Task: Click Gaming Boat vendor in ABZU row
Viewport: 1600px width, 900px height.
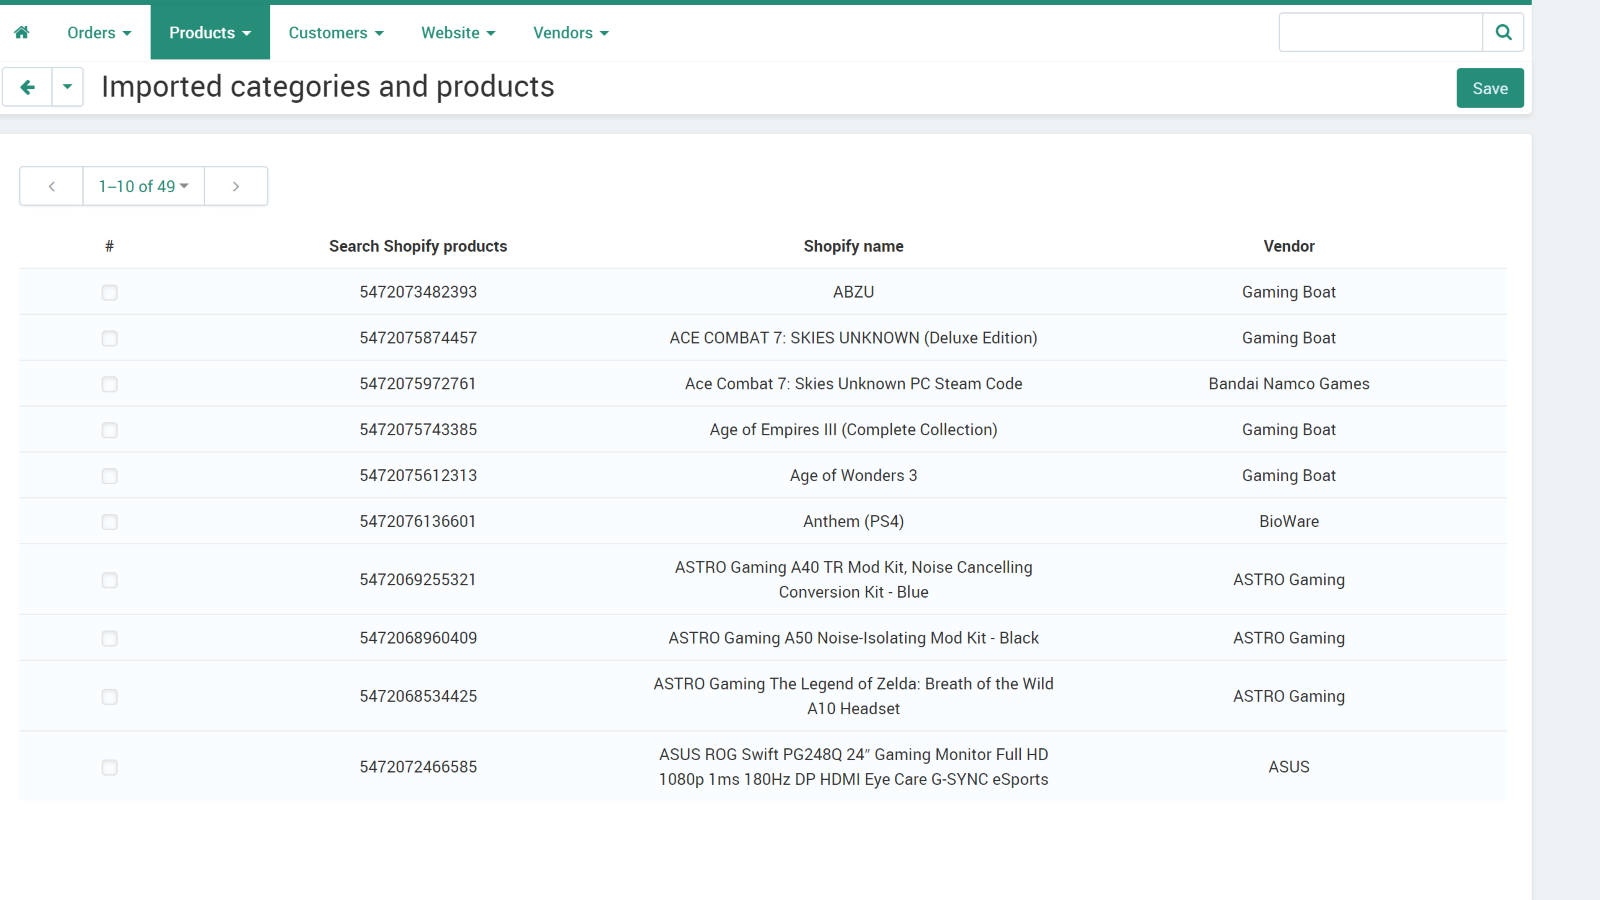Action: 1289,292
